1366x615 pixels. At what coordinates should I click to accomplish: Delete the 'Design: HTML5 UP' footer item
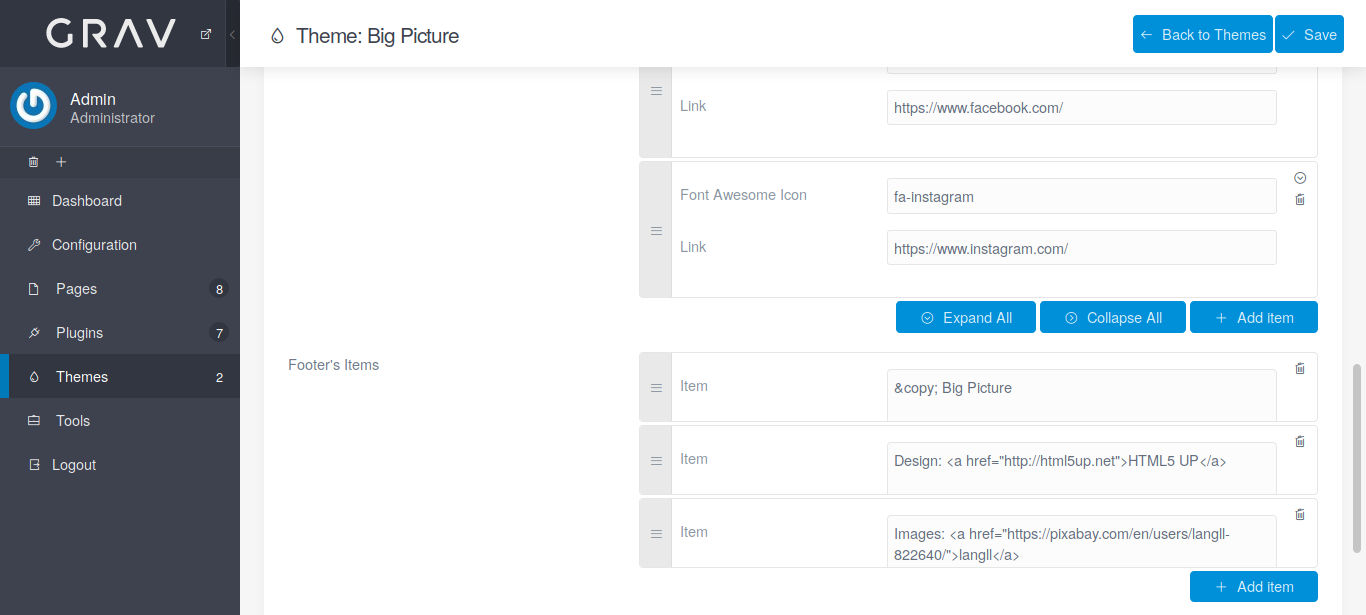[1300, 441]
